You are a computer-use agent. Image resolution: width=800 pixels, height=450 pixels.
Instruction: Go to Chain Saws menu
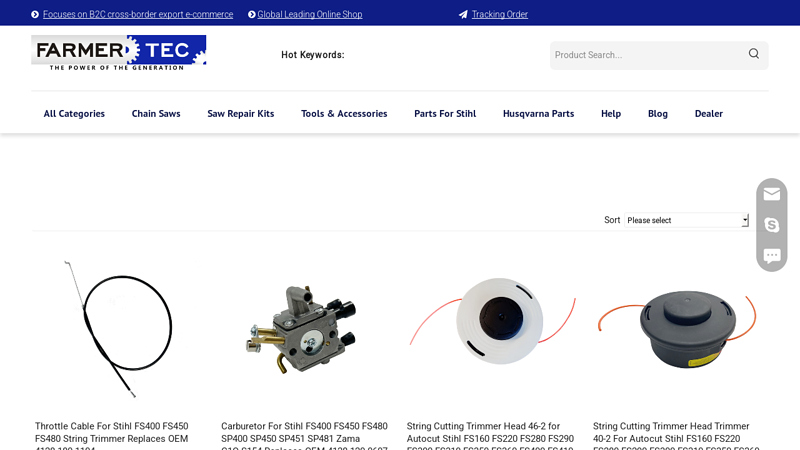(x=156, y=114)
